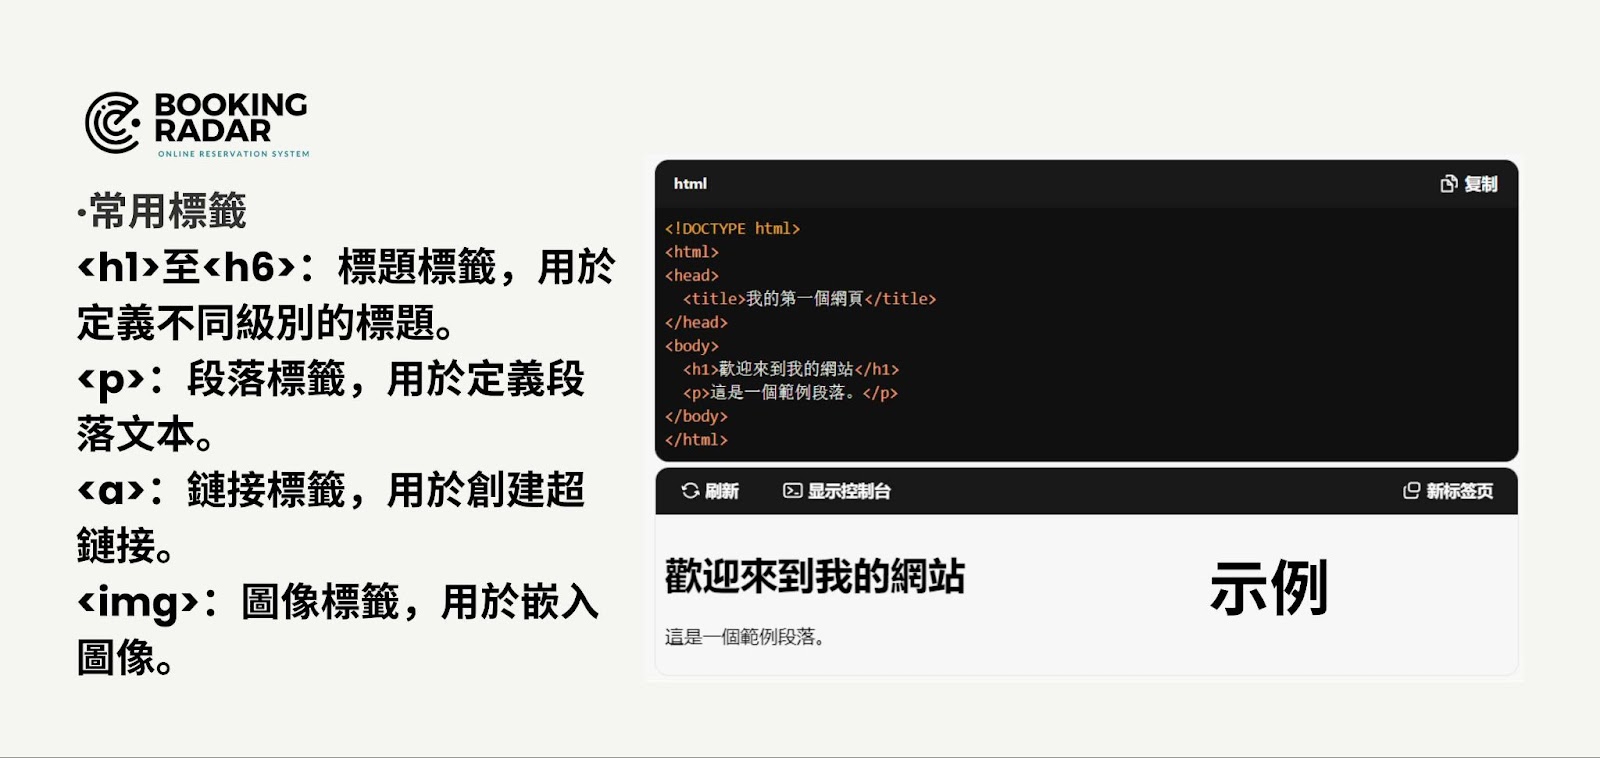
Task: Click the closing </body> code line
Action: pyautogui.click(x=696, y=417)
